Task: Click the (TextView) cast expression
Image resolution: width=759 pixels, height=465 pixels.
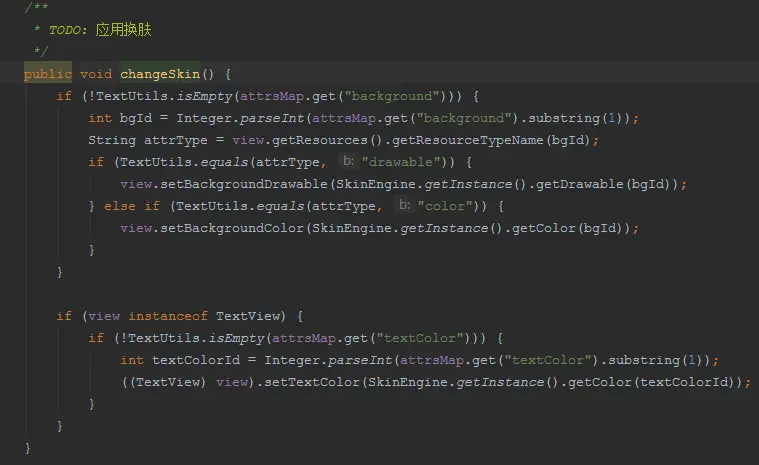Action: point(168,382)
